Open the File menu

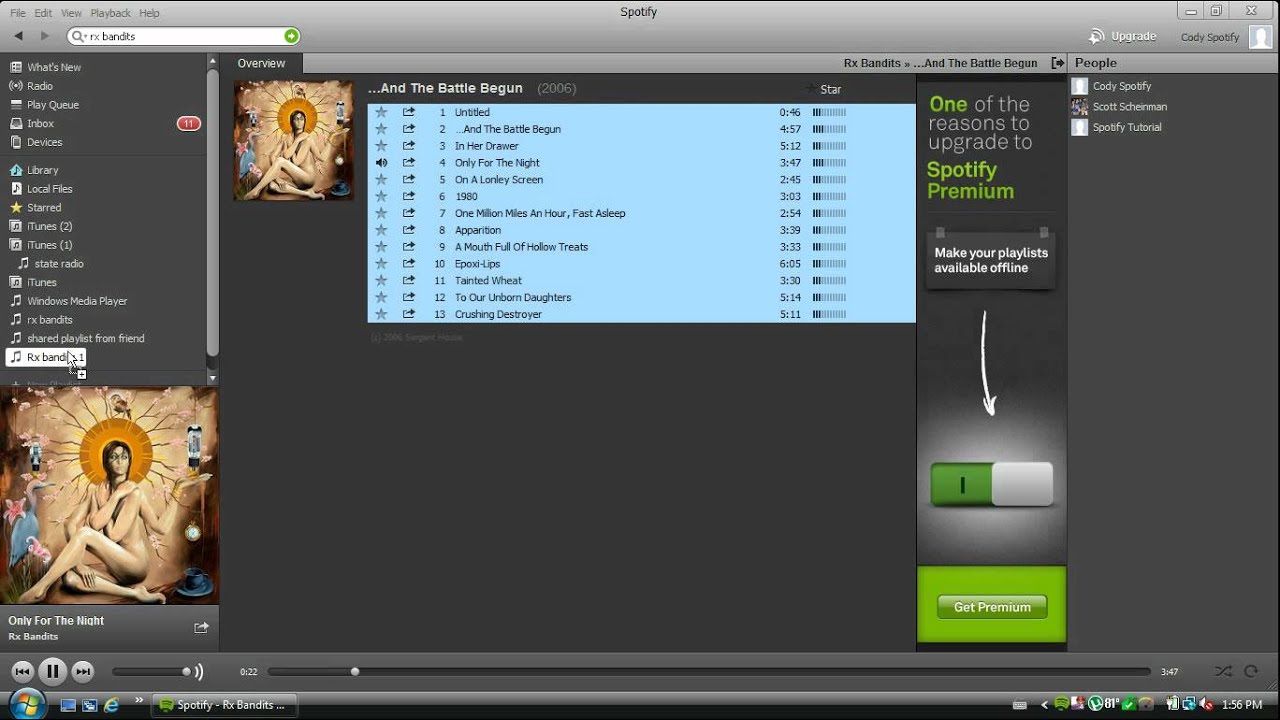[18, 13]
